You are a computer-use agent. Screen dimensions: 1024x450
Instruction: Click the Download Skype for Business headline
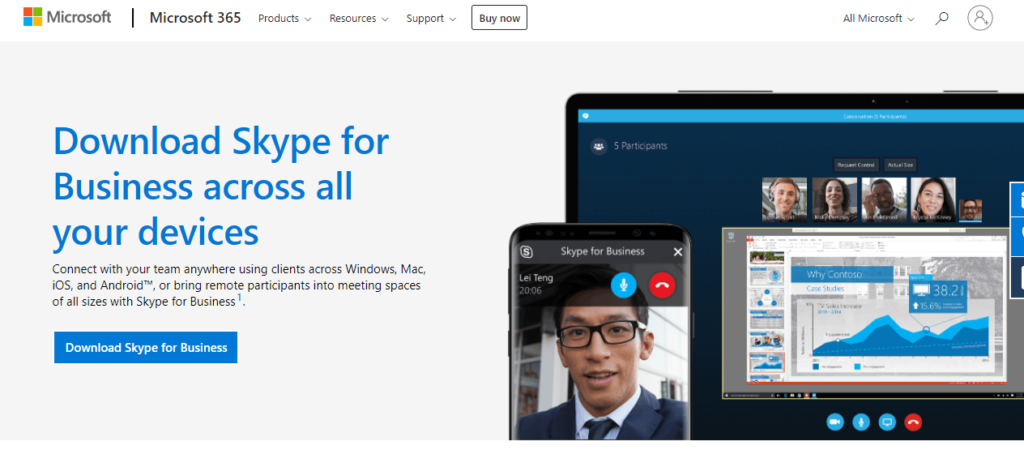pos(221,186)
